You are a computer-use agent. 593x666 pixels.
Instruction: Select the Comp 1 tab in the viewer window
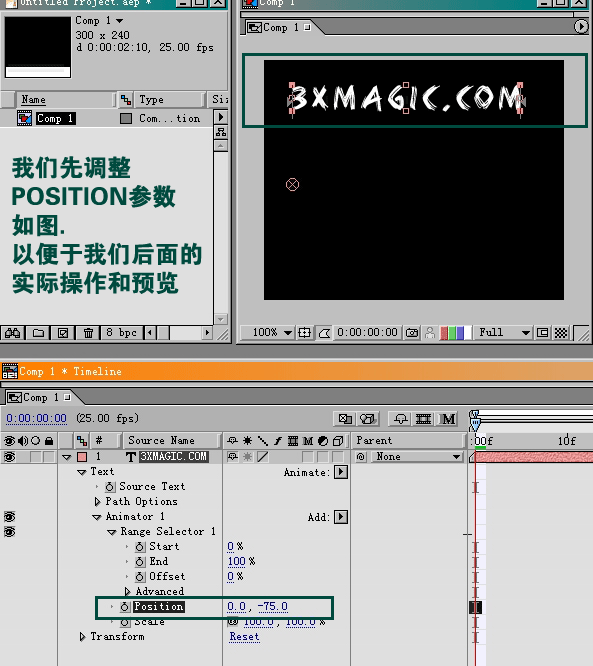[x=279, y=28]
